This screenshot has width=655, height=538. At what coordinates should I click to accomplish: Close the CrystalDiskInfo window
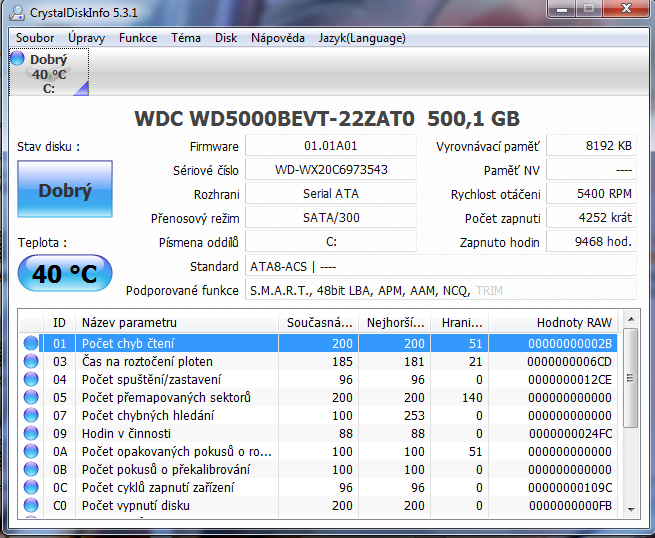626,8
